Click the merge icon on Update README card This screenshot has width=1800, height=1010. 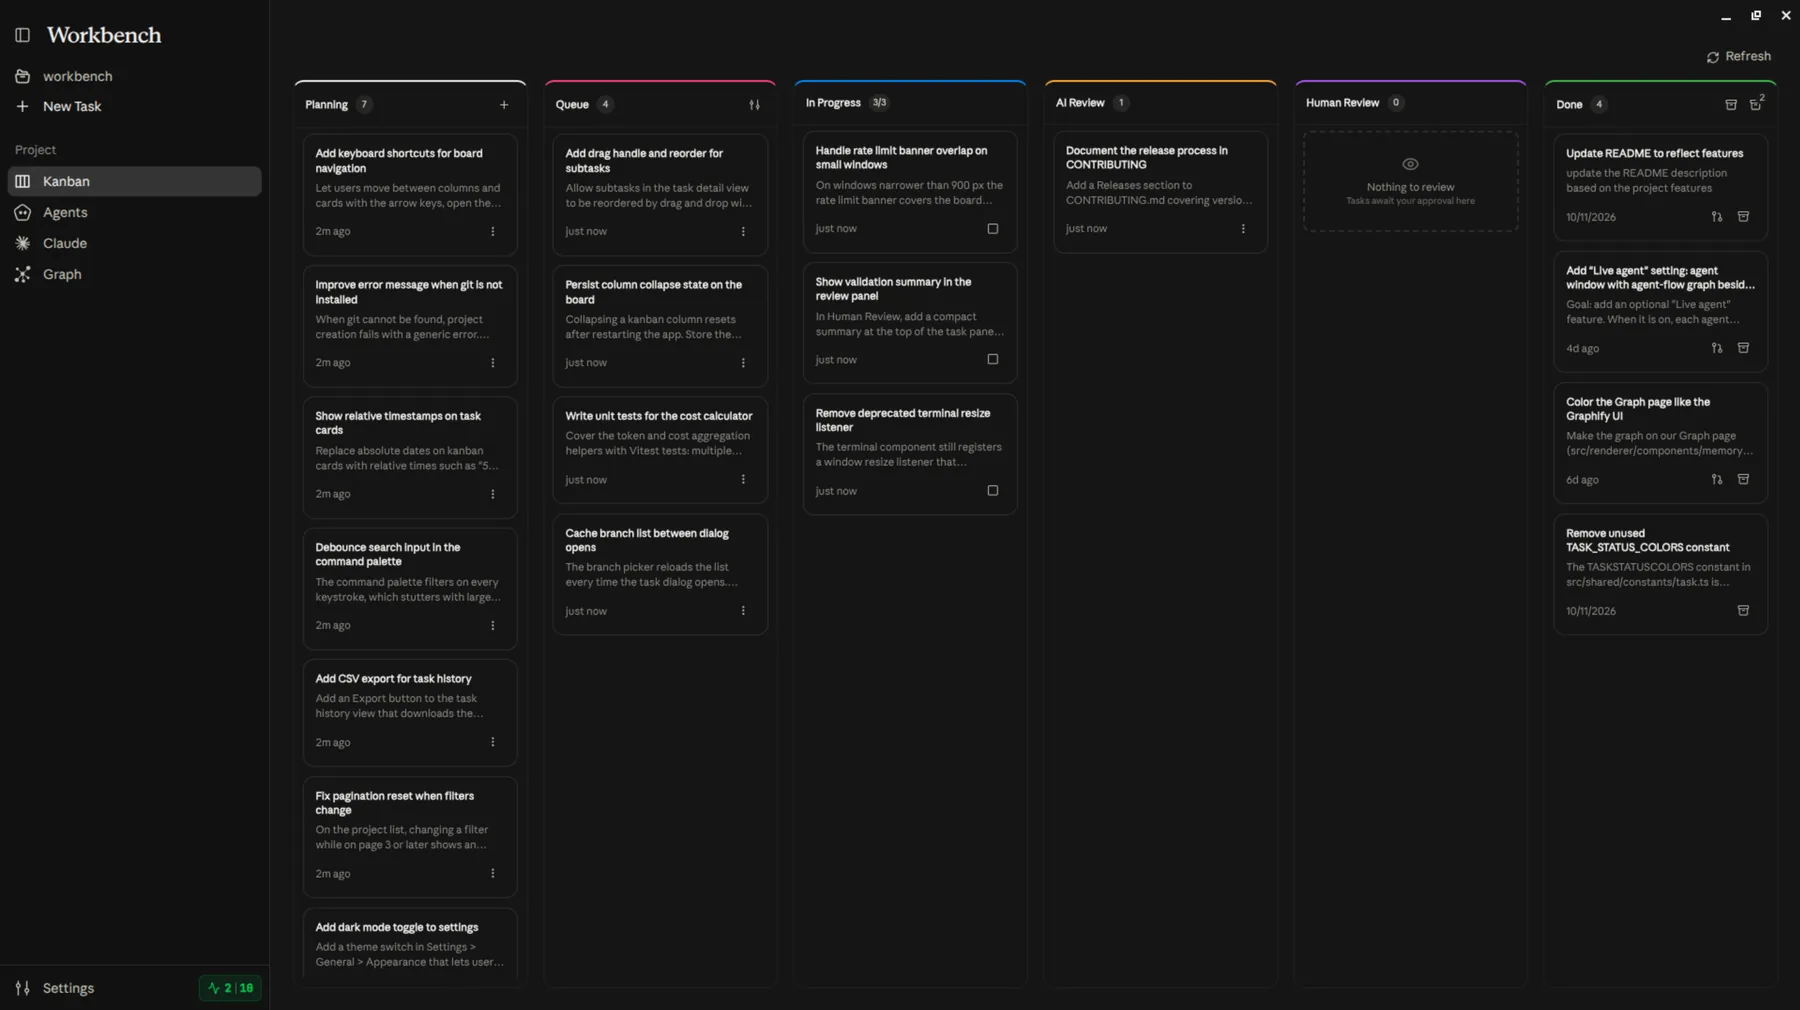tap(1717, 217)
